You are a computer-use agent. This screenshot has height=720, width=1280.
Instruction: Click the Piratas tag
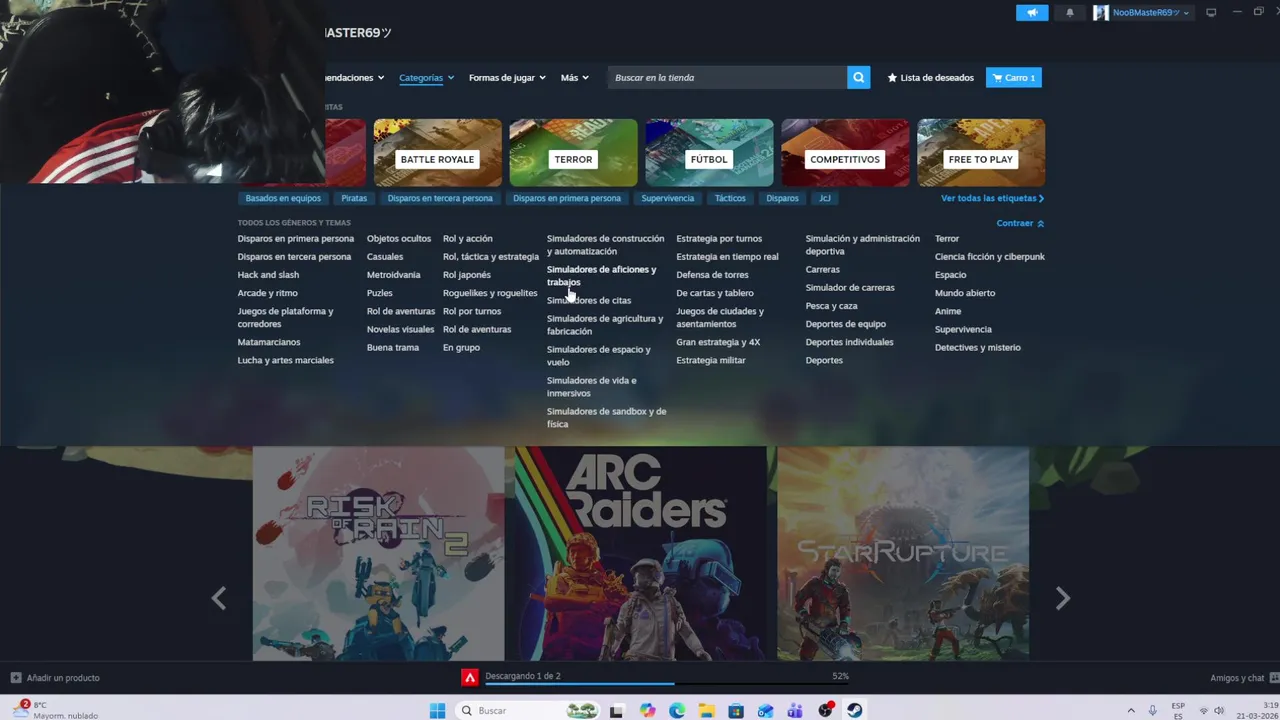tap(354, 198)
